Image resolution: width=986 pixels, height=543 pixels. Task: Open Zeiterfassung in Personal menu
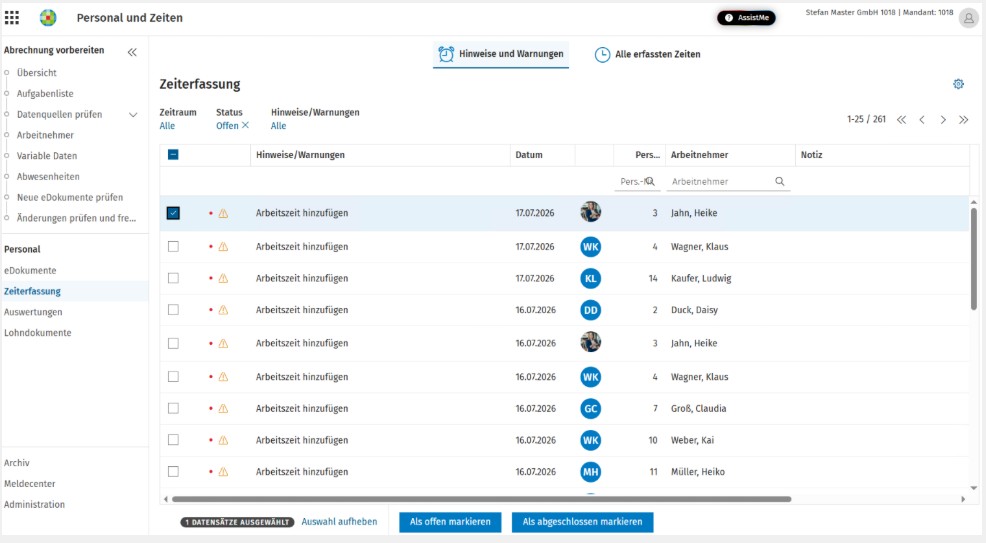click(x=33, y=291)
